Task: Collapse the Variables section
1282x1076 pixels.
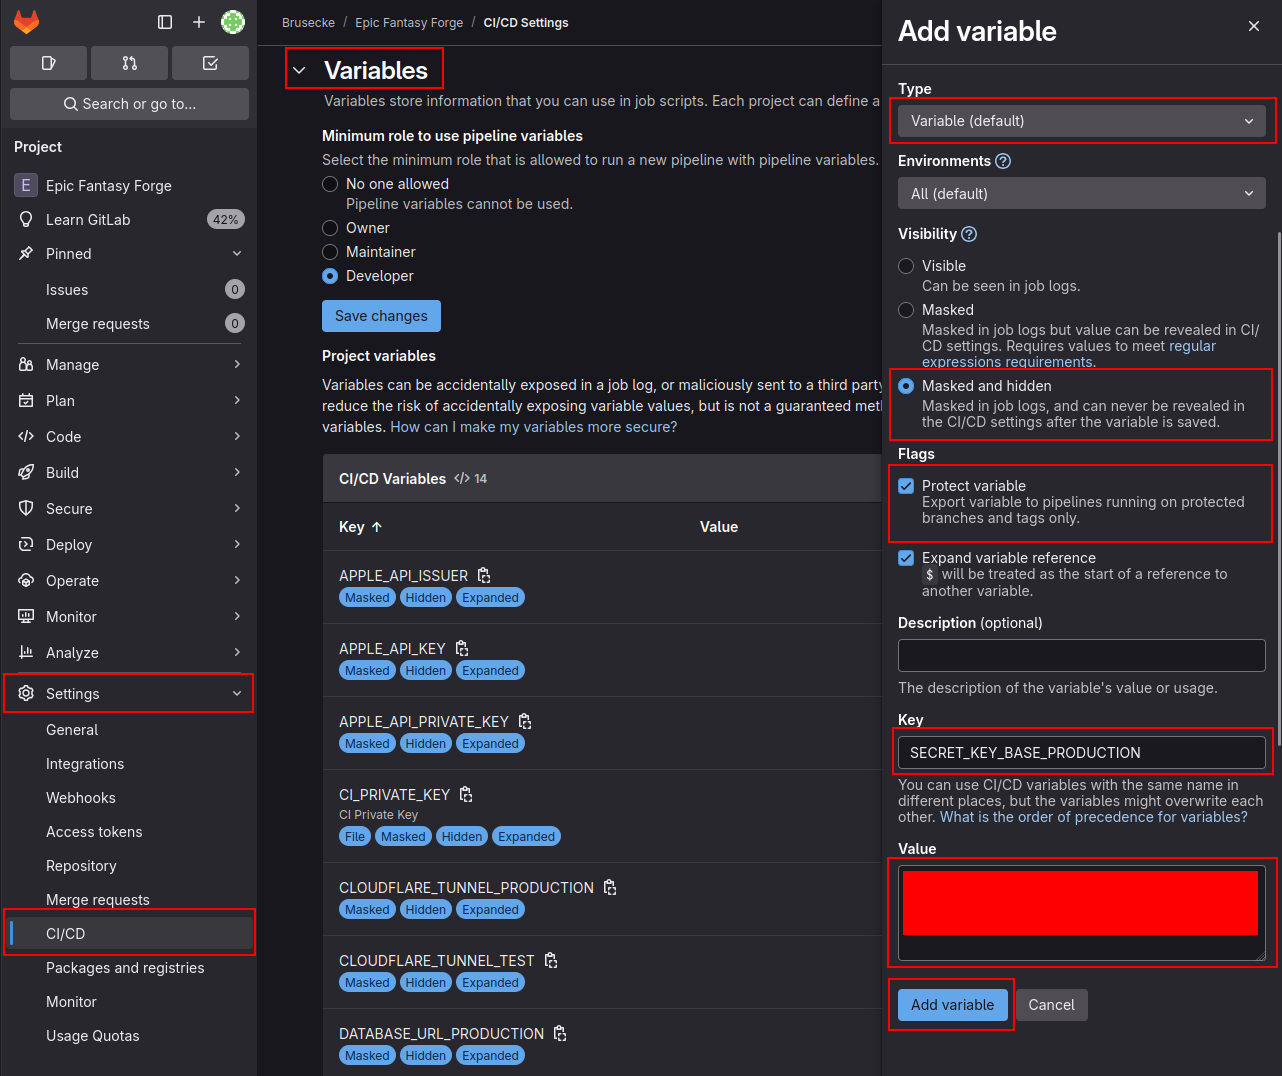Action: 299,70
